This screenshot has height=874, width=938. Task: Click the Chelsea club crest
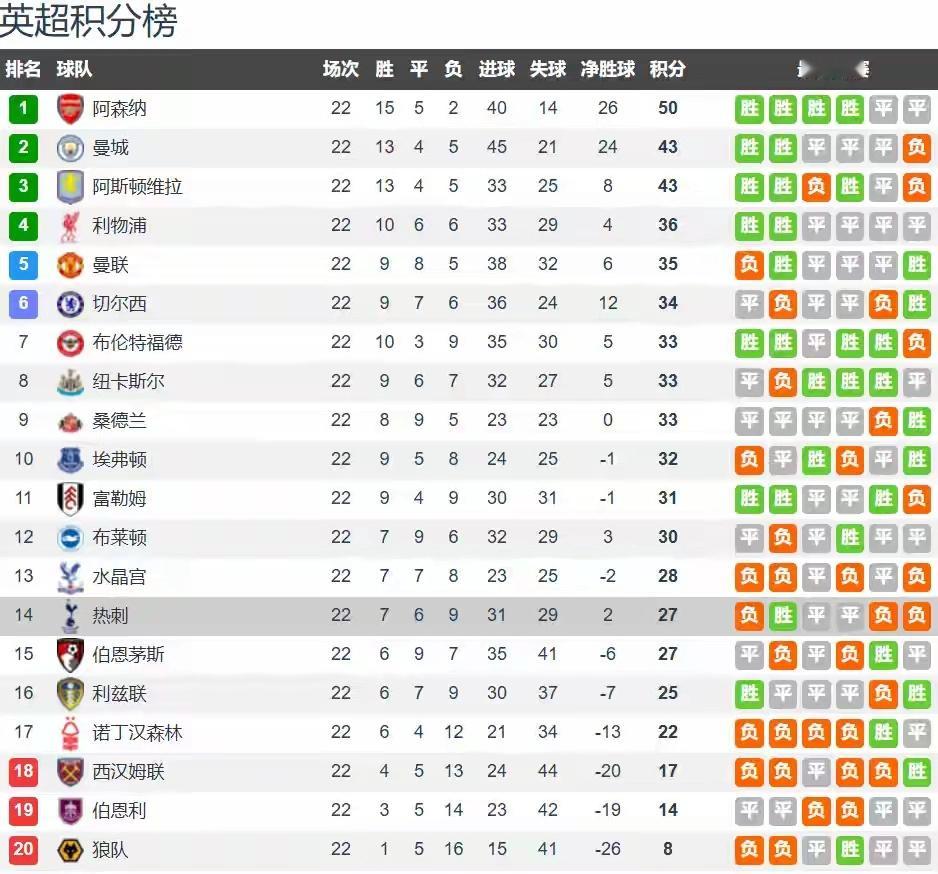pyautogui.click(x=70, y=304)
